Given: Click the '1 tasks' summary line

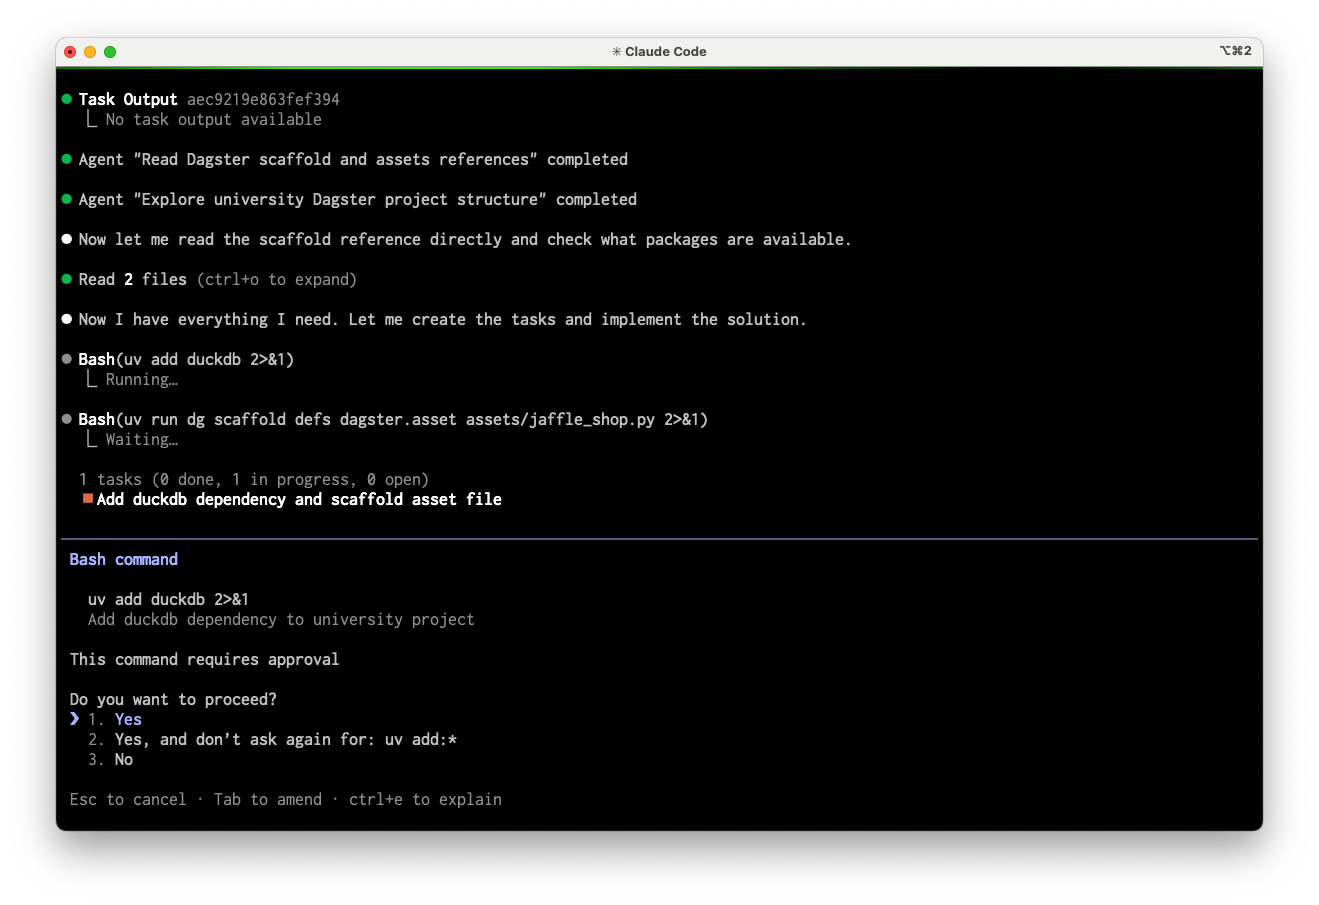Looking at the screenshot, I should pyautogui.click(x=254, y=480).
